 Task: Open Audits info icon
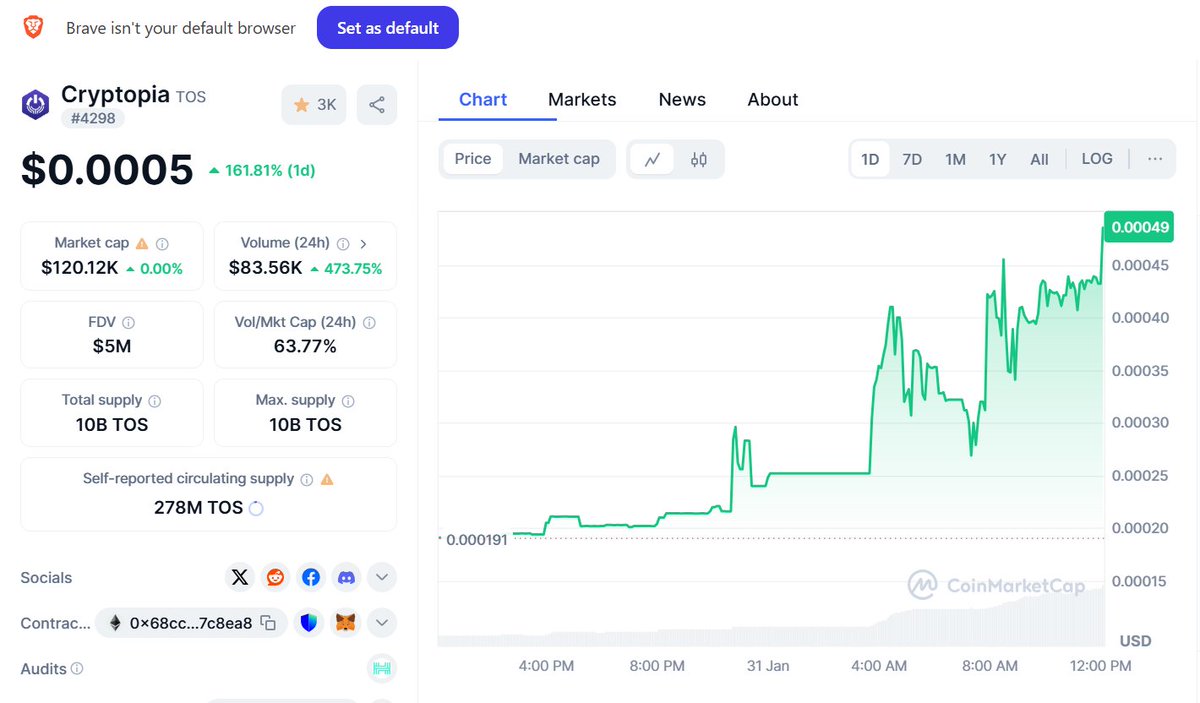(x=77, y=668)
